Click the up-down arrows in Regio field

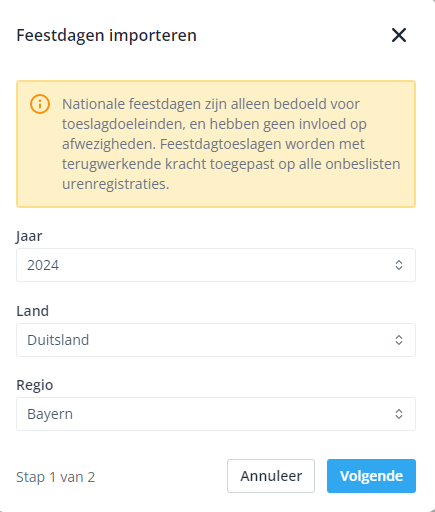click(x=399, y=414)
